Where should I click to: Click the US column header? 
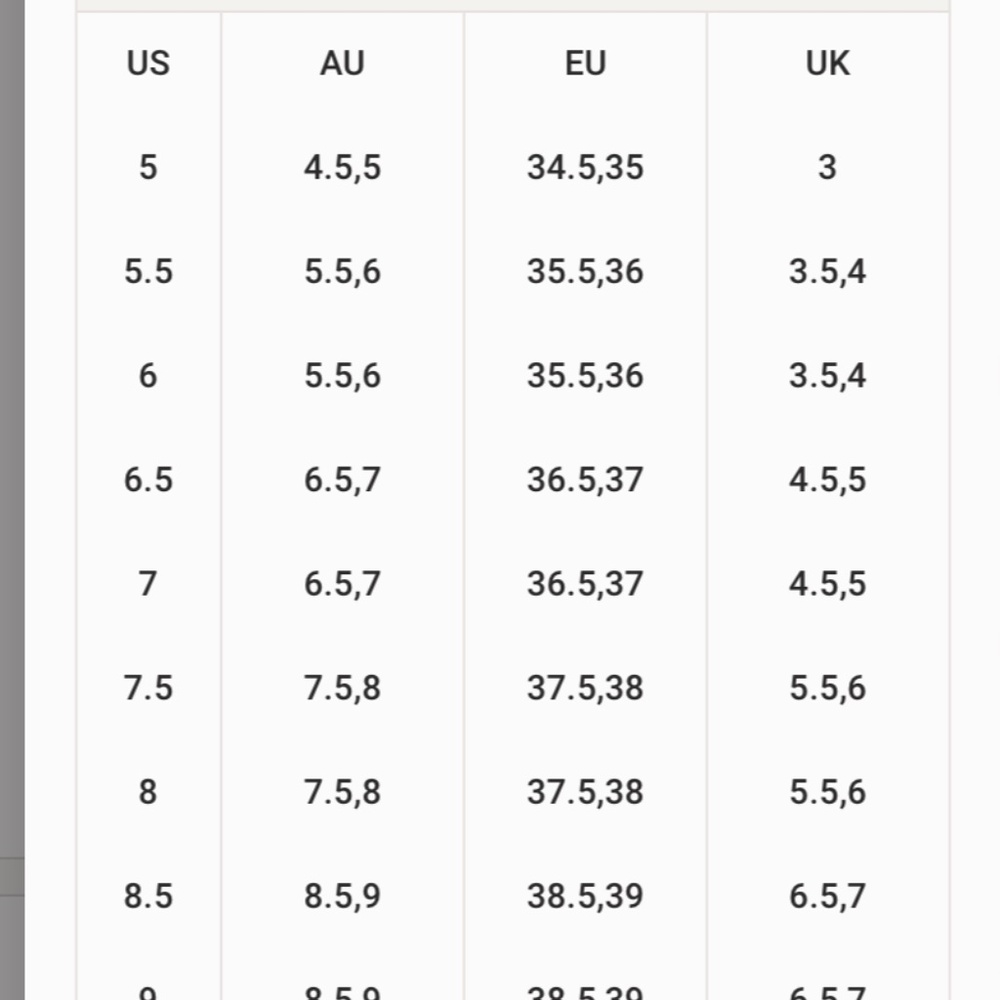click(148, 63)
